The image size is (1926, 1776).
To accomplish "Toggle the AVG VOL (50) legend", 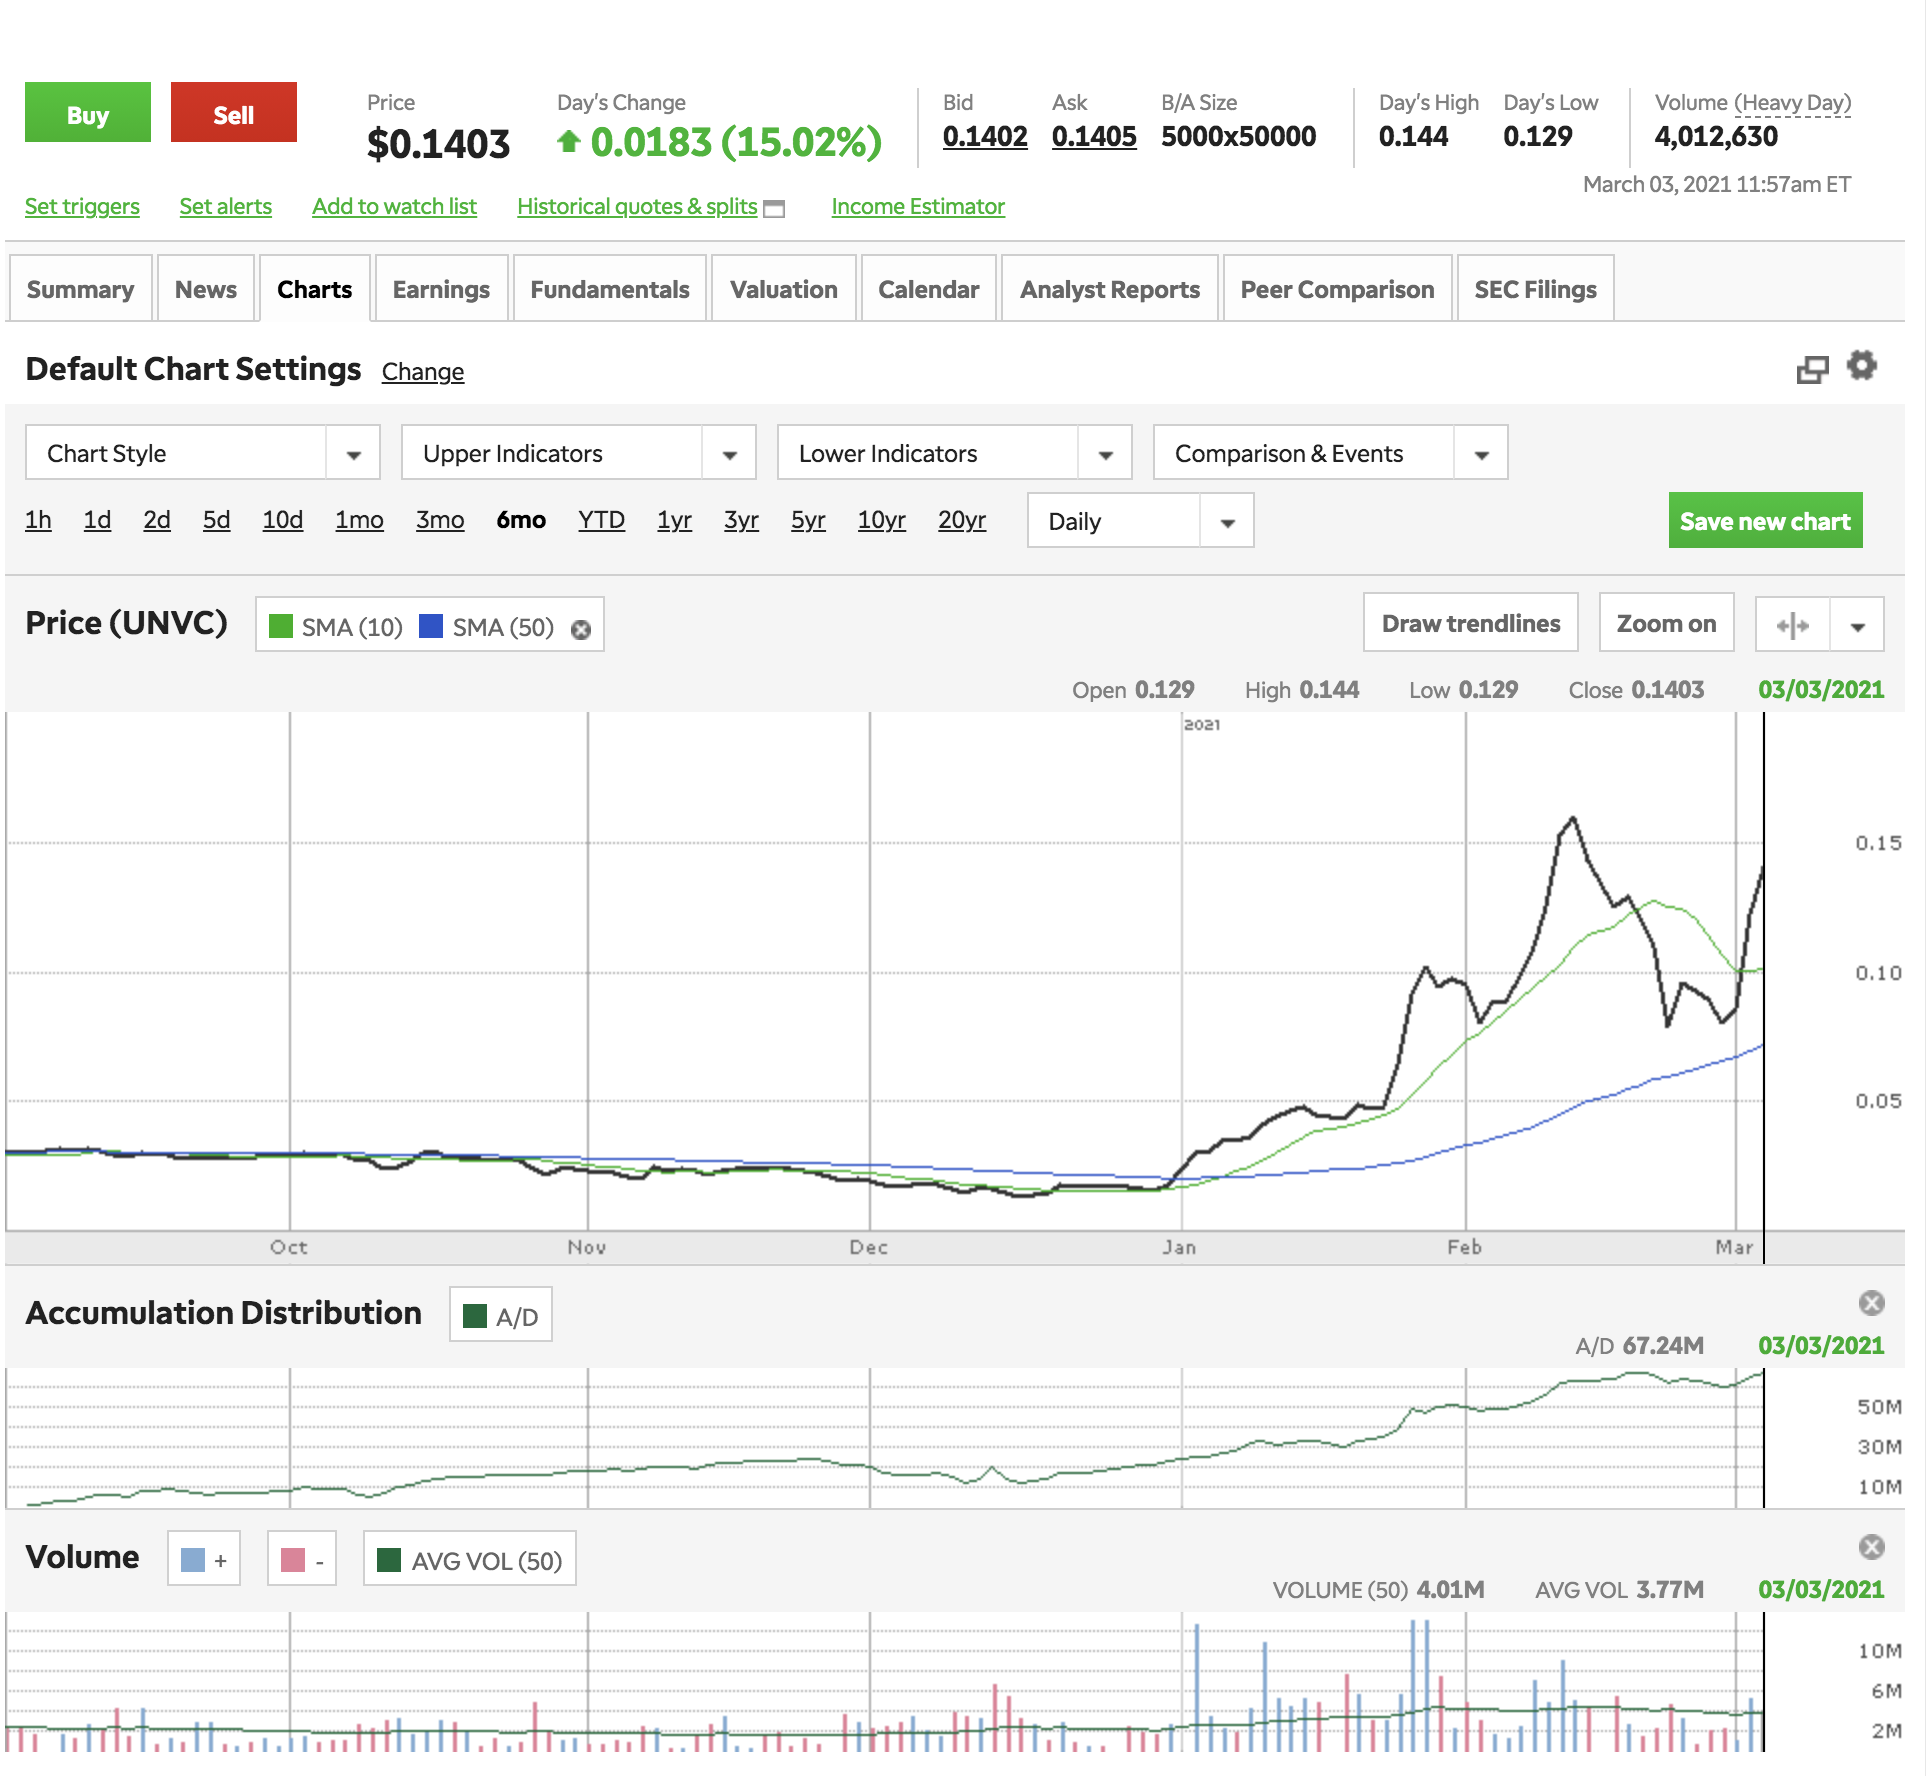I will 470,1559.
